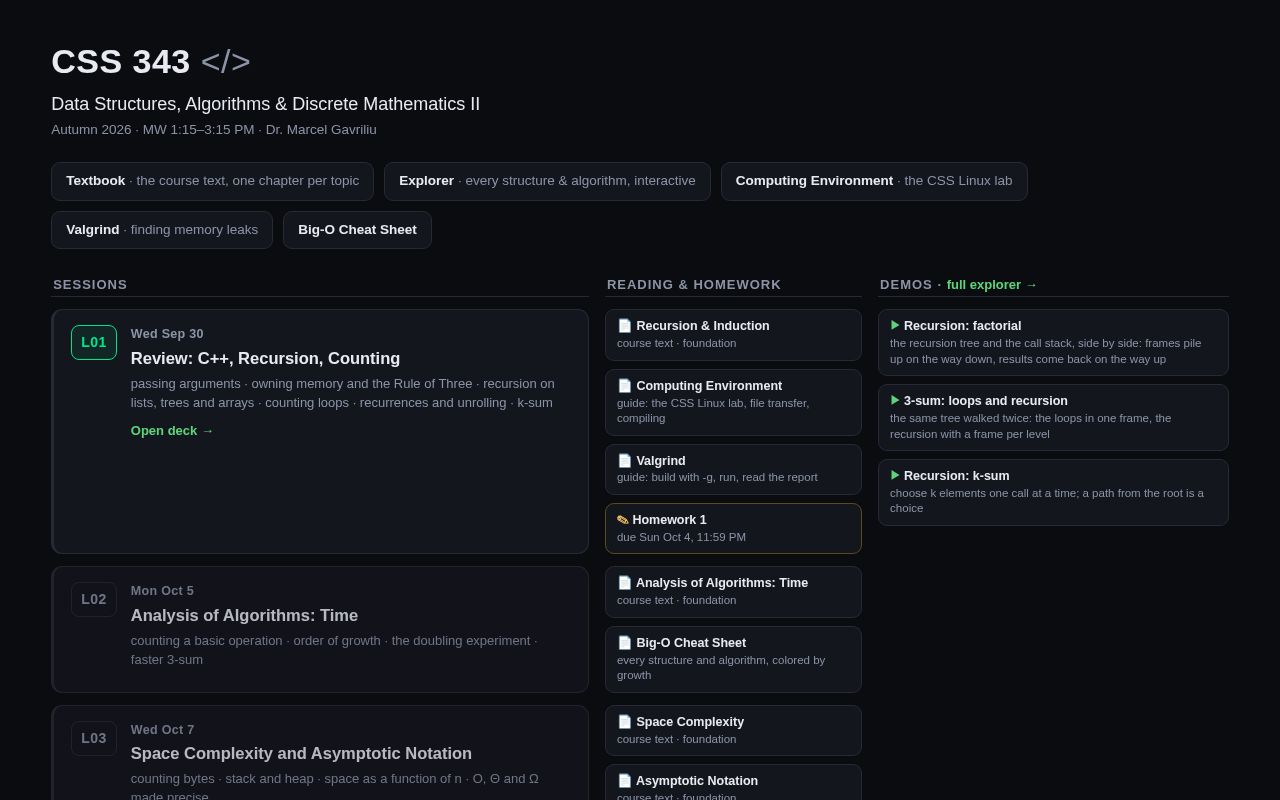Select session title Review: C++, Recursion, Counting

[x=265, y=359]
